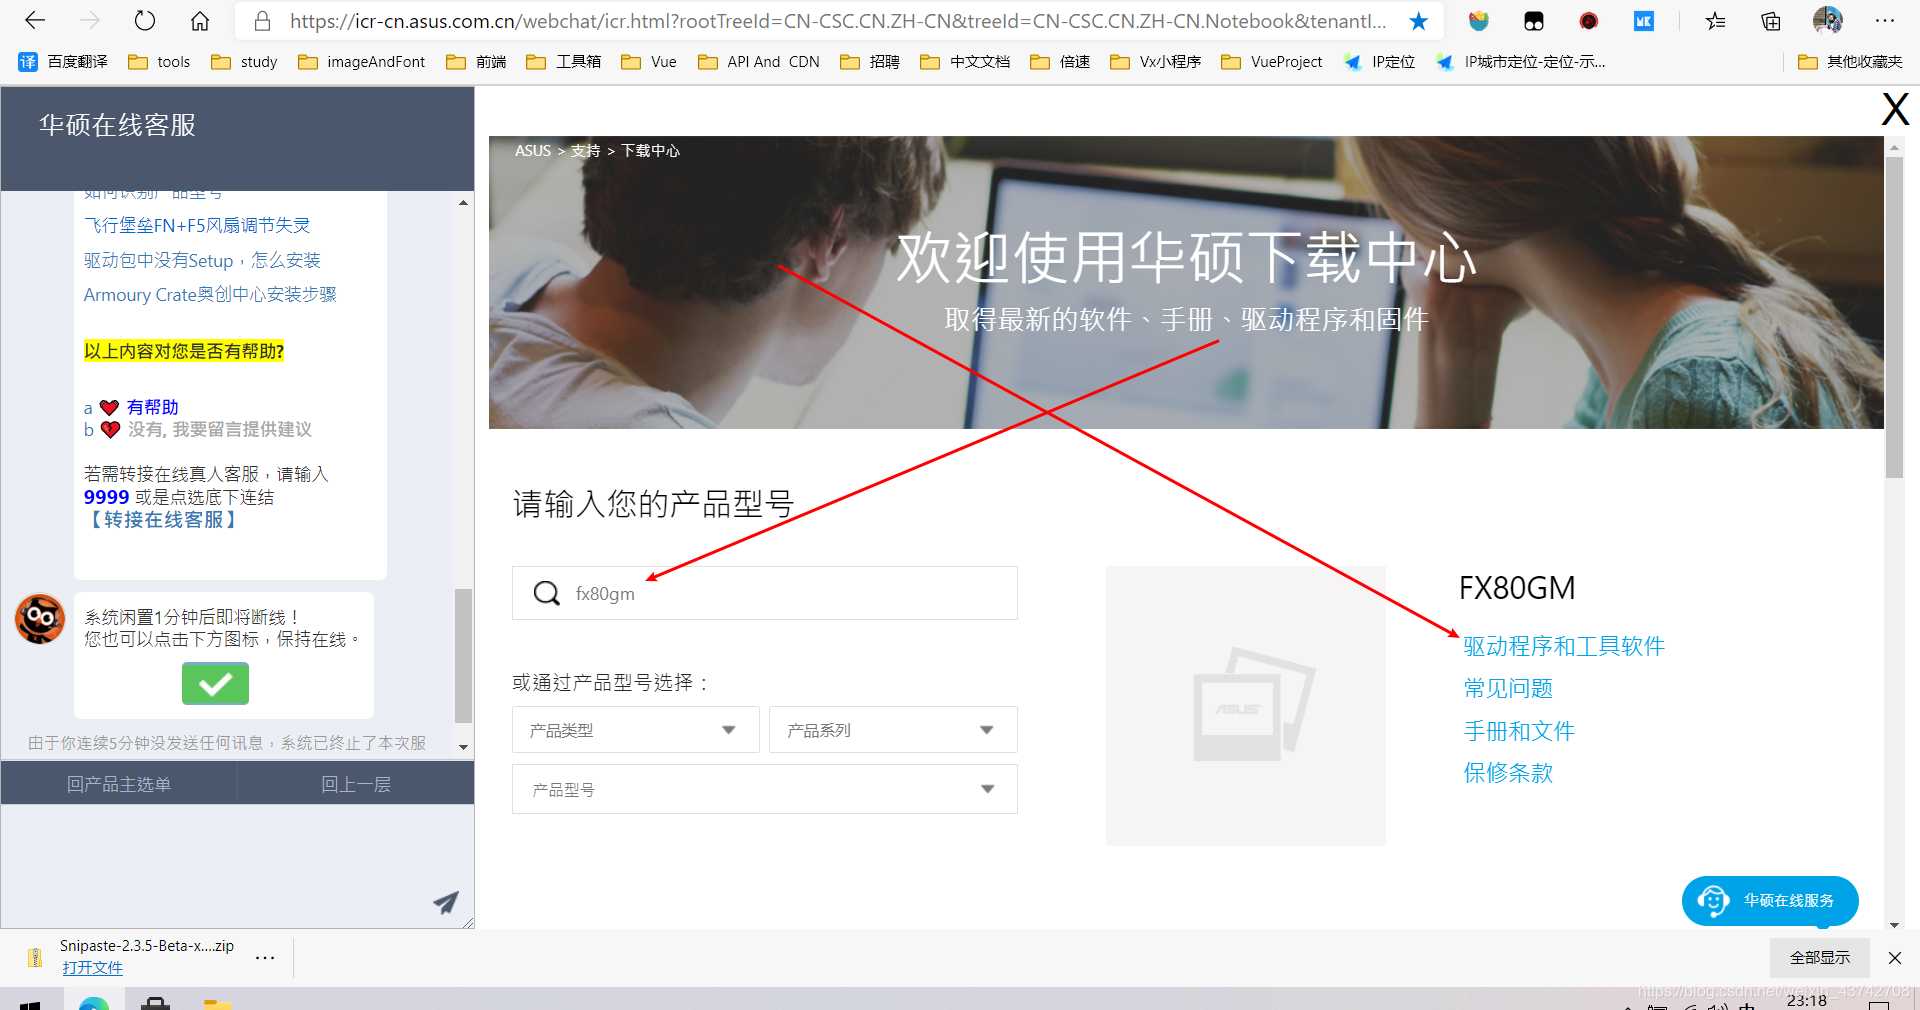This screenshot has height=1010, width=1920.
Task: Click the chat panel scrollbar thumb
Action: coord(463,655)
